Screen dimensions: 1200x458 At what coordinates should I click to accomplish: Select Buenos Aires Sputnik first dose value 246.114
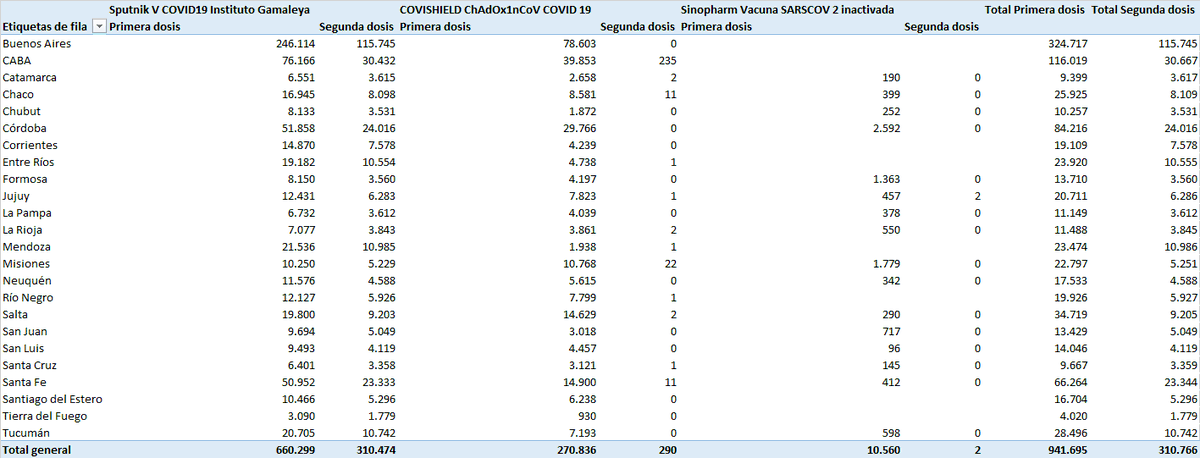pyautogui.click(x=295, y=44)
